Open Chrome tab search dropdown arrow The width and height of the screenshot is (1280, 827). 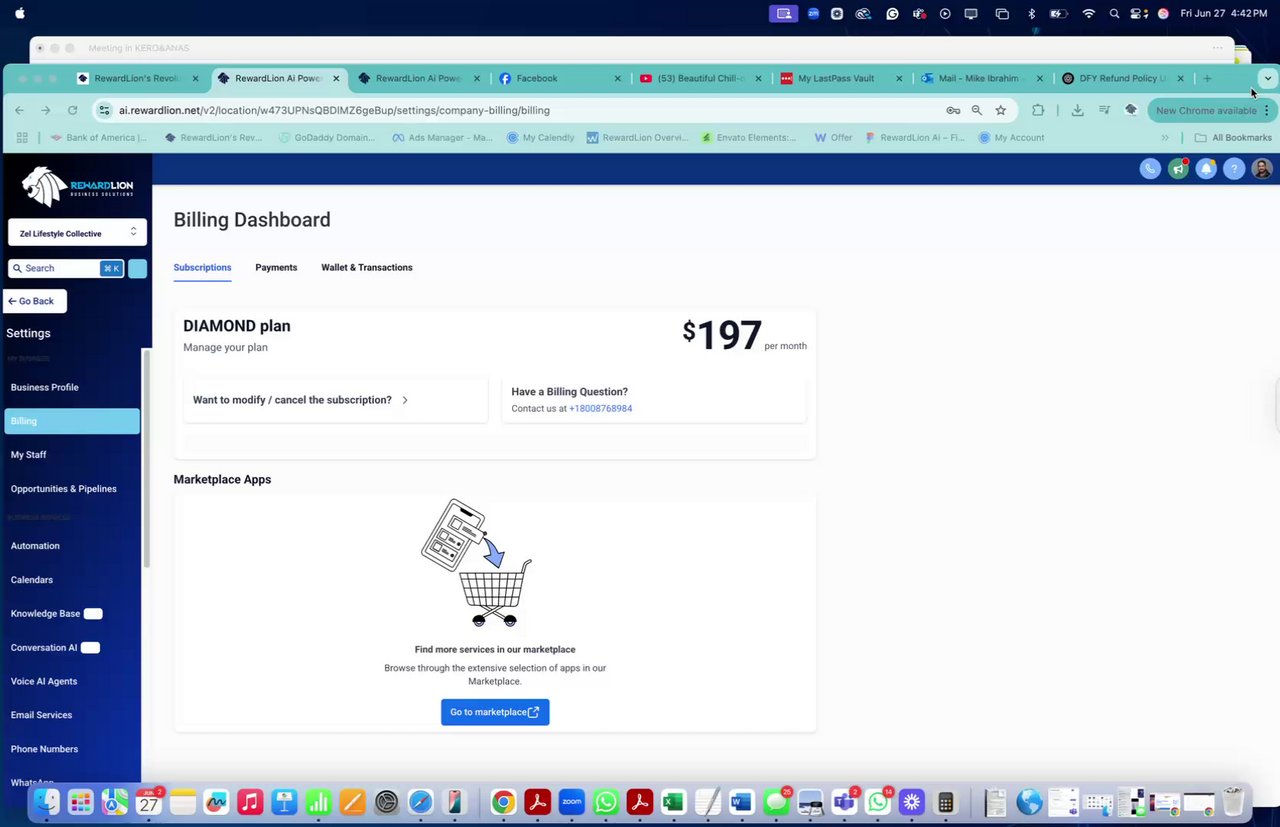(x=1268, y=78)
